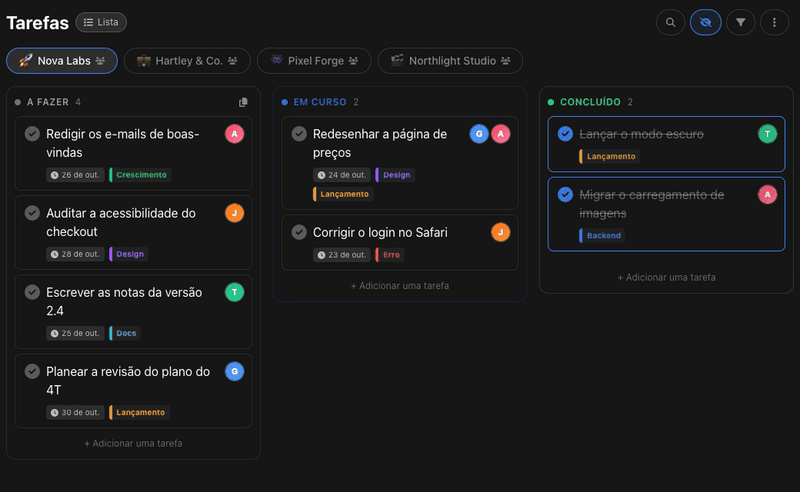Mark 'Auditar a acessibilidade do checkout' complete
The width and height of the screenshot is (800, 492).
[x=32, y=213]
